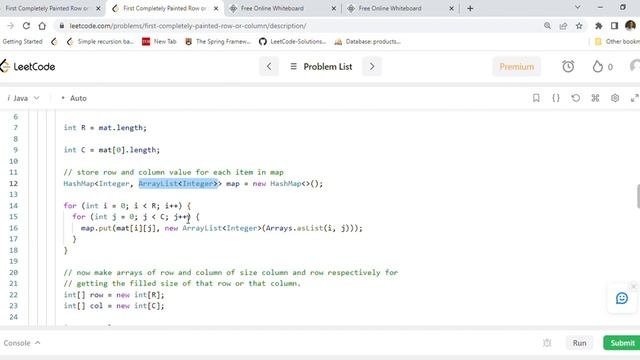Click the Auto indicator in editor toolbar
Image resolution: width=640 pixels, height=360 pixels.
click(x=74, y=98)
